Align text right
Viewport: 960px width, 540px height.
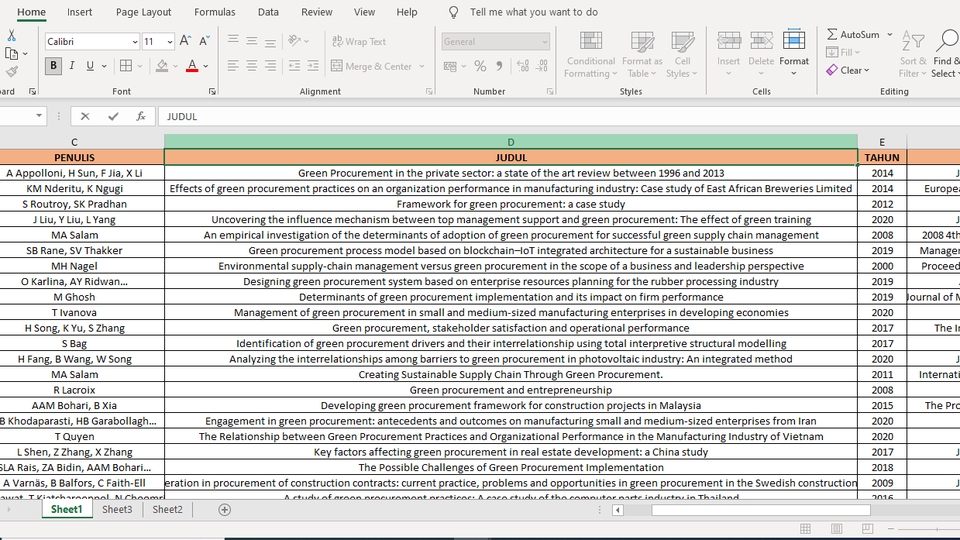[x=270, y=66]
